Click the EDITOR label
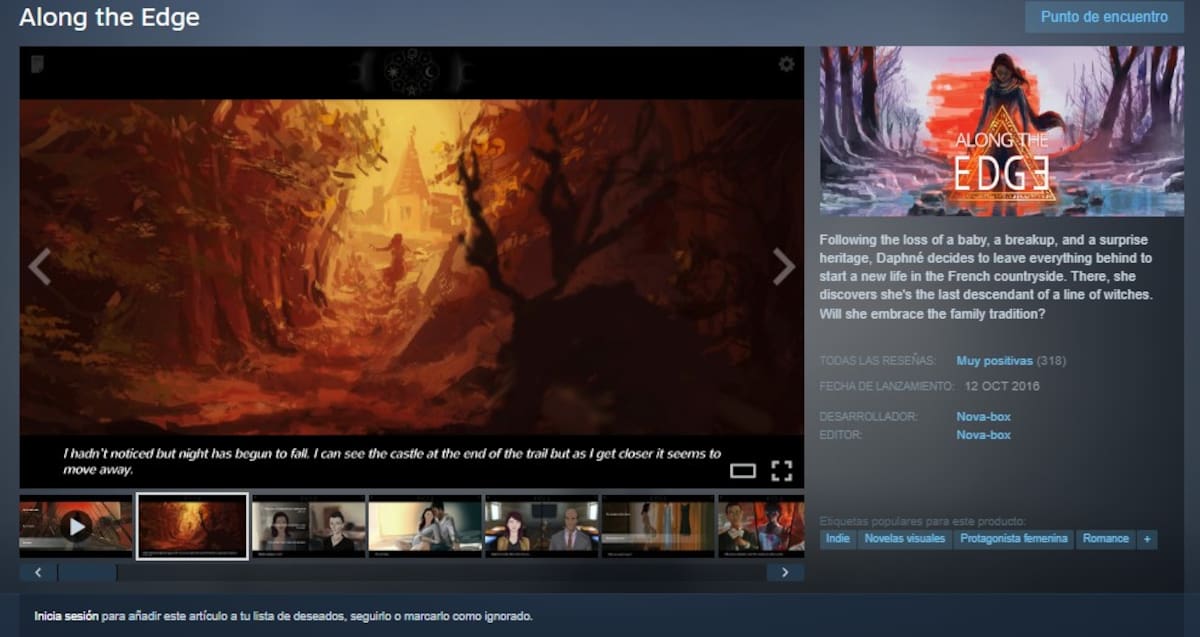The height and width of the screenshot is (637, 1200). (841, 435)
